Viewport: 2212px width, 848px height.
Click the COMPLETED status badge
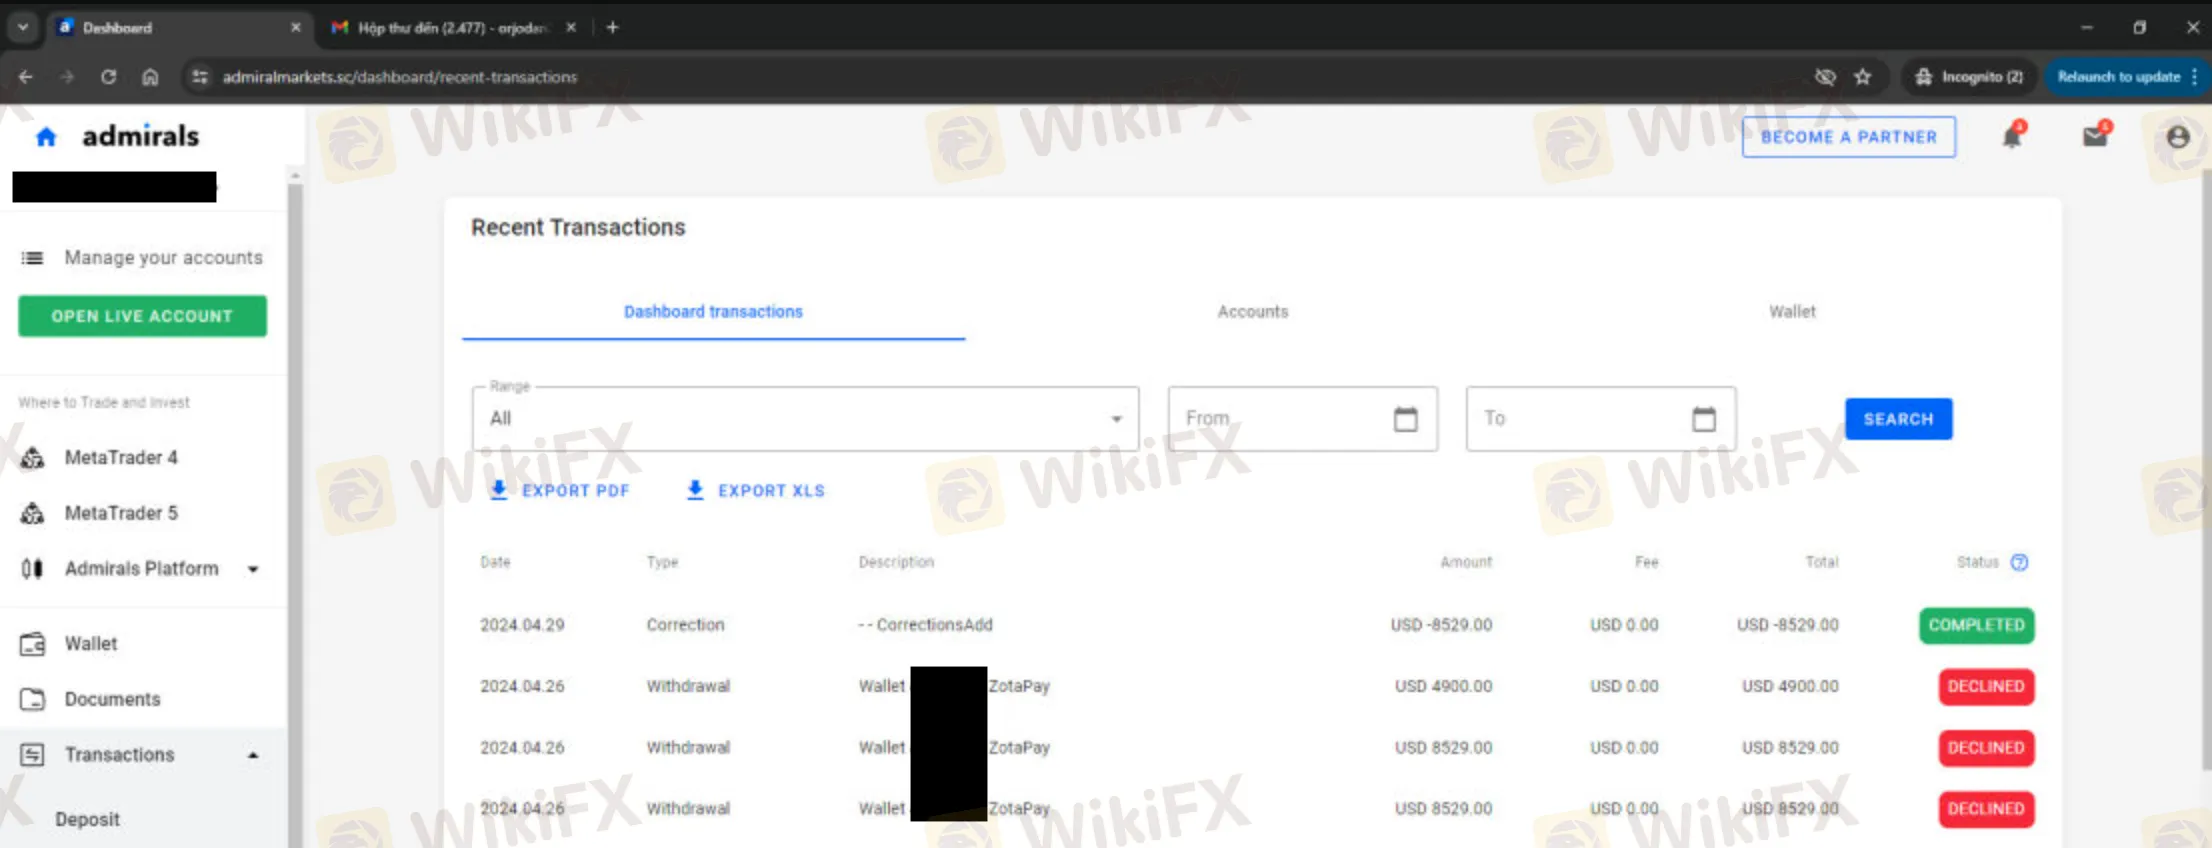(x=1976, y=625)
